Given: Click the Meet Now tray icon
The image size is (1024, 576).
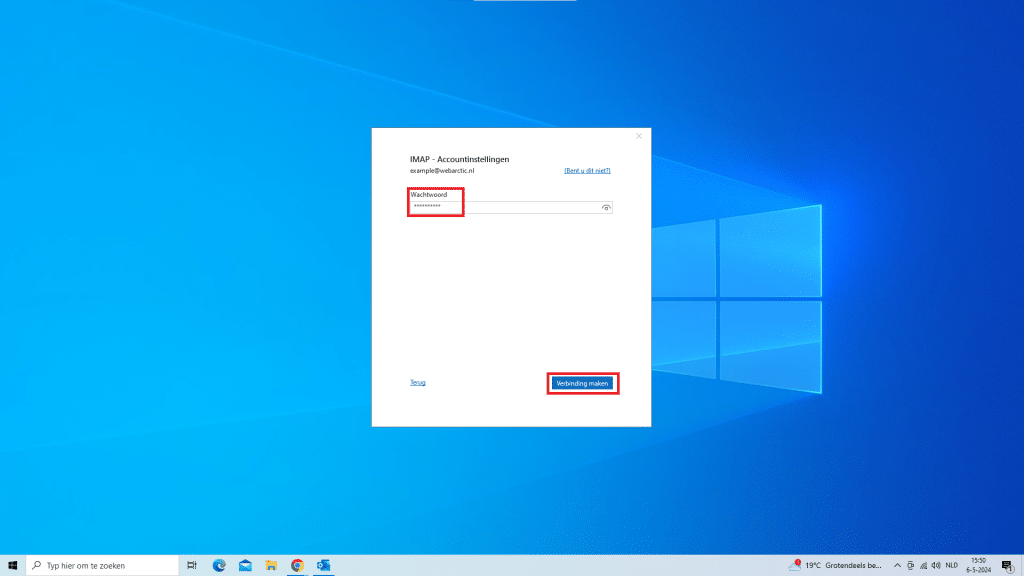Looking at the screenshot, I should [910, 566].
